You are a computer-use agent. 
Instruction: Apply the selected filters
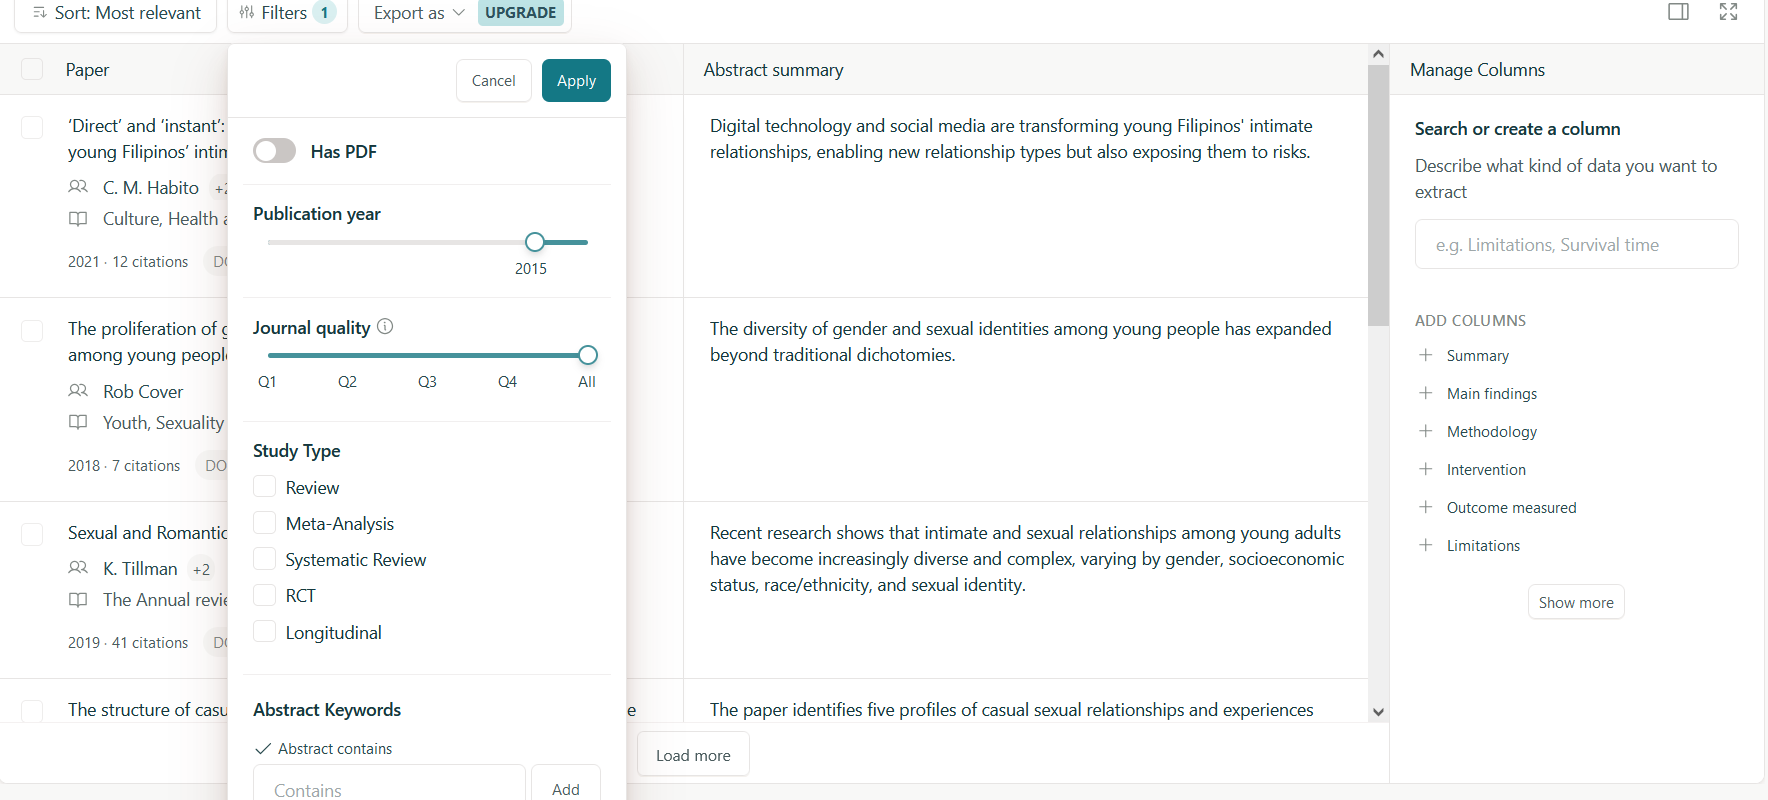tap(576, 81)
